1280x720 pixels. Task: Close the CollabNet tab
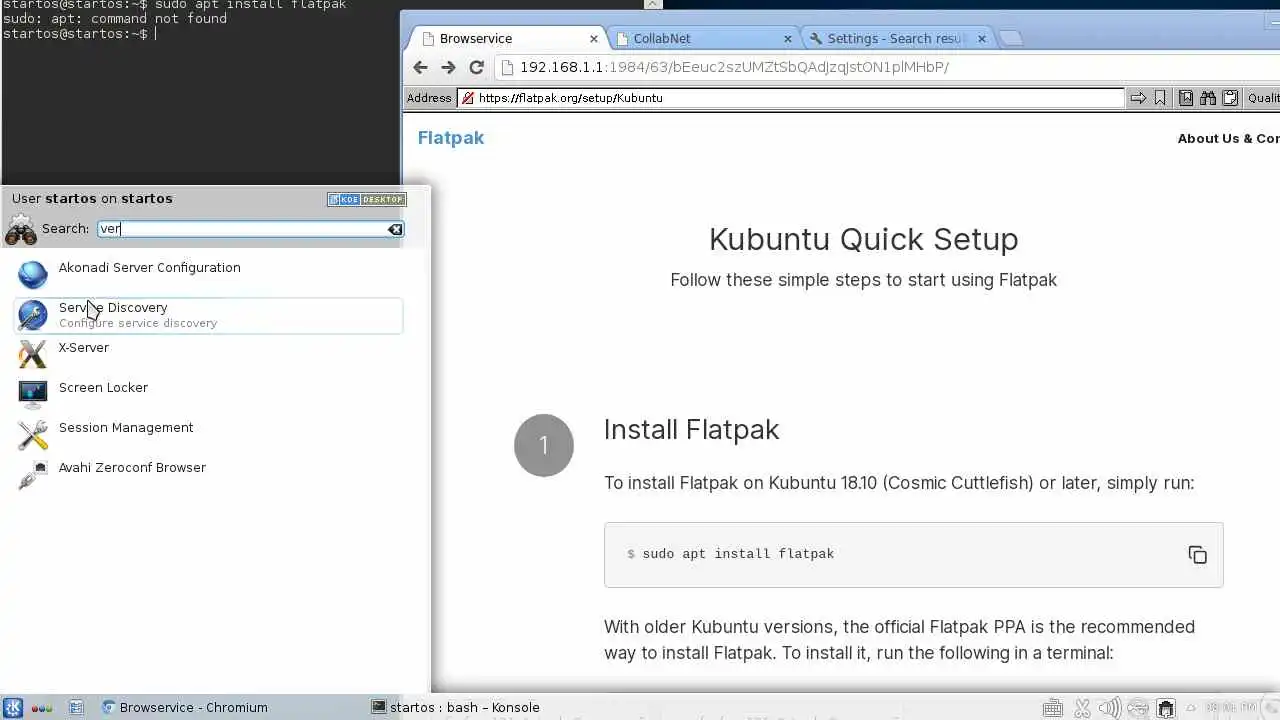coord(787,39)
